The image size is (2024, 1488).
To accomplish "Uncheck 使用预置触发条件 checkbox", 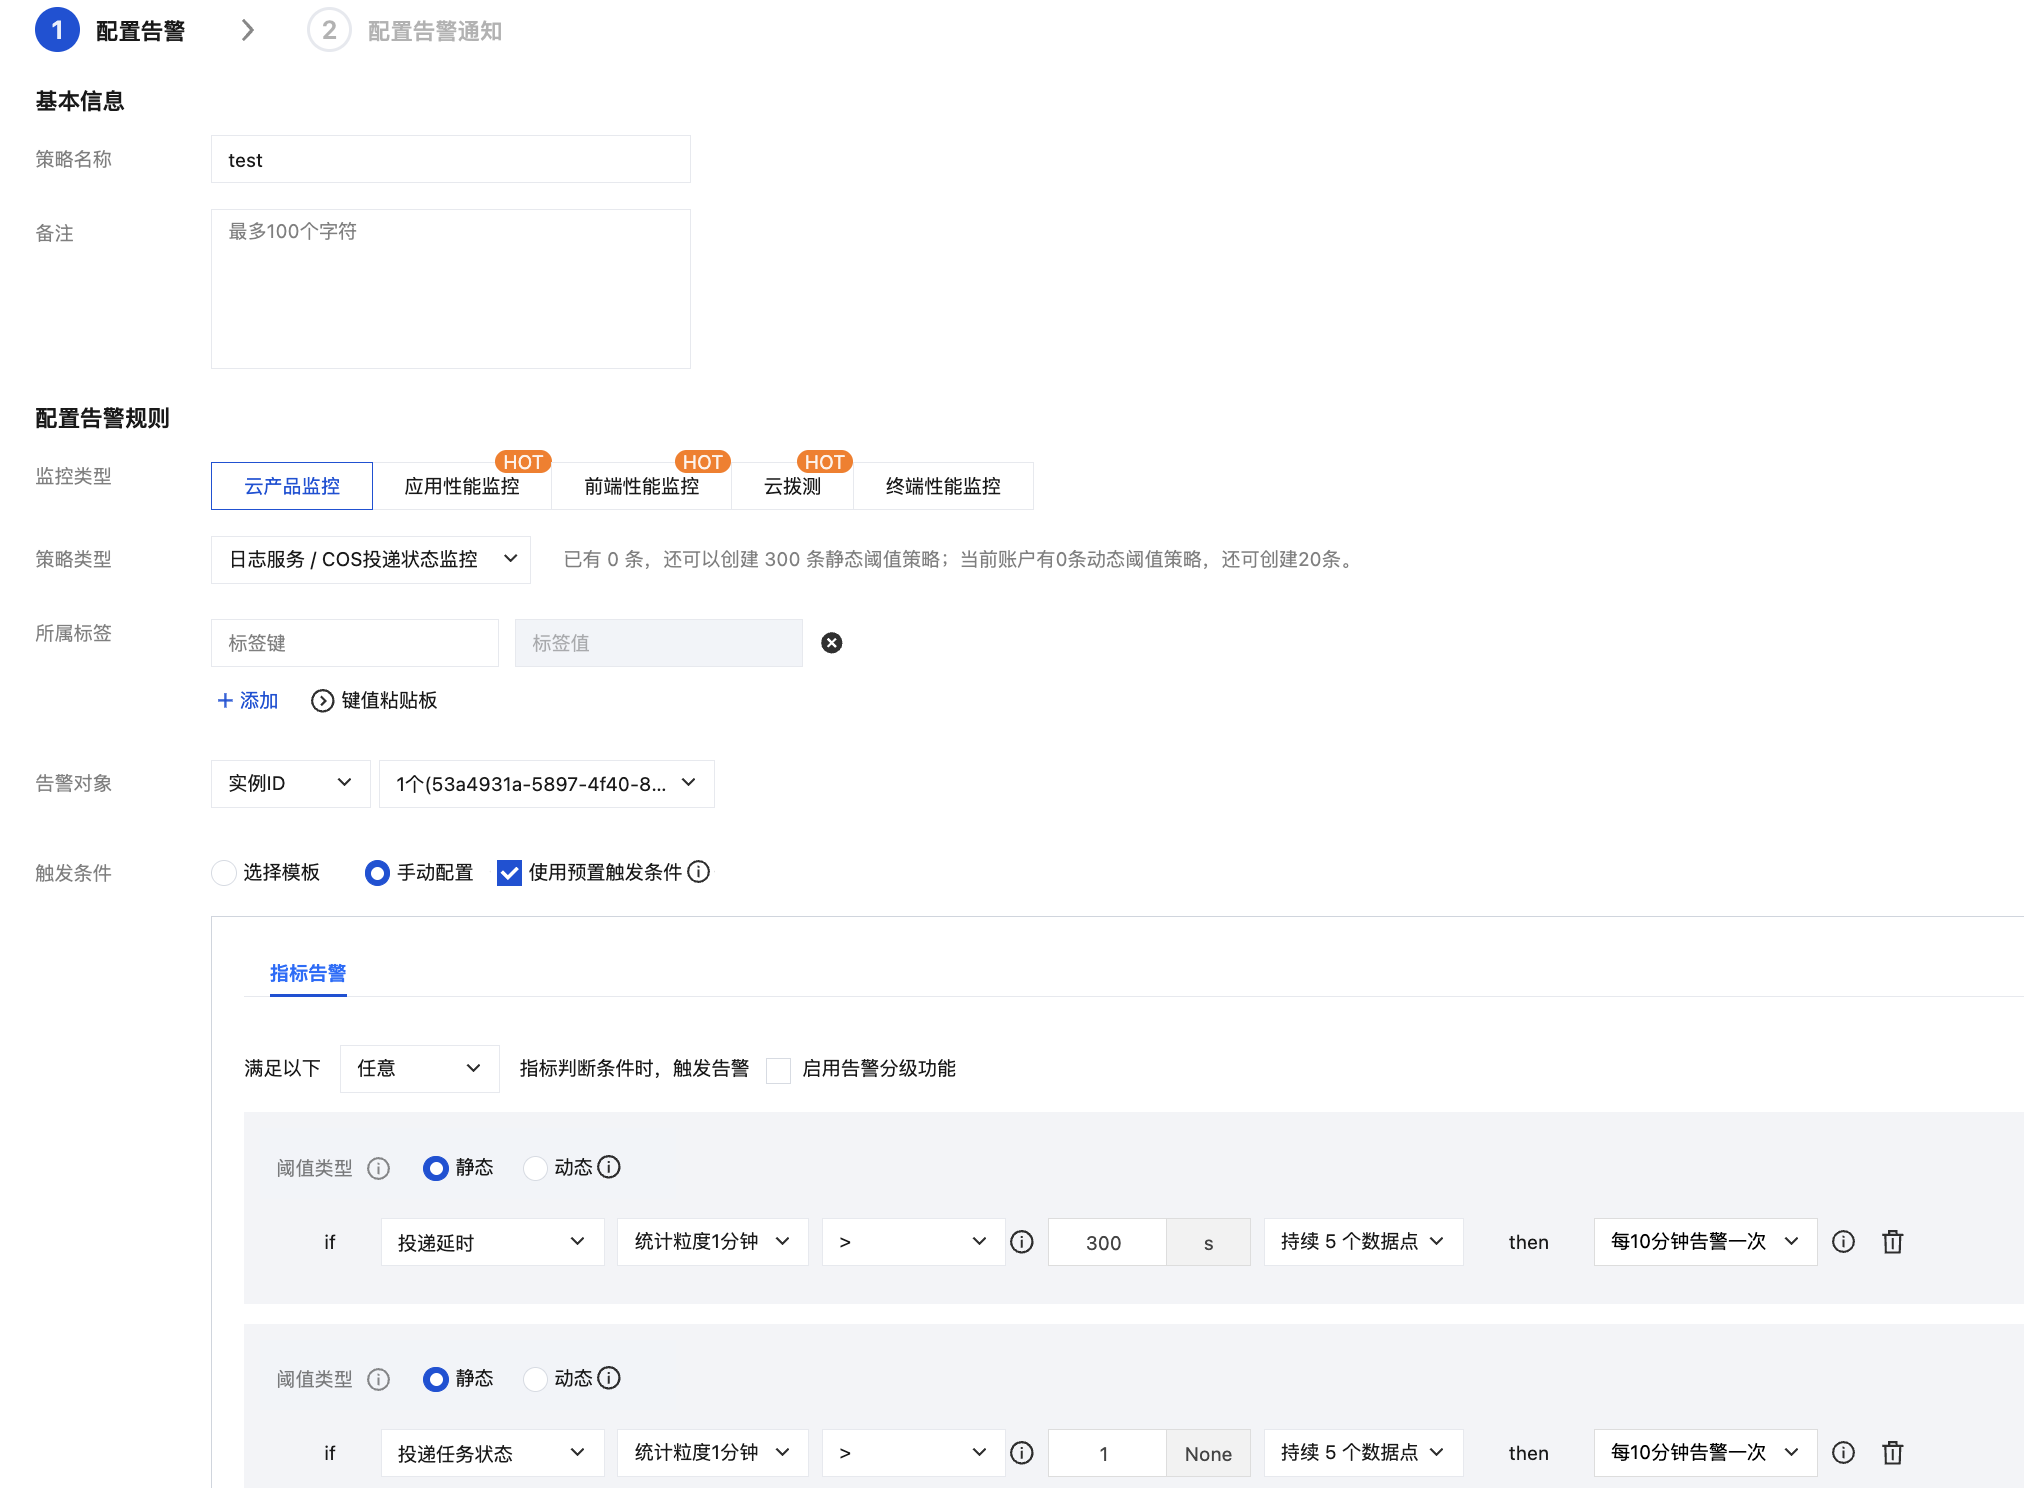I will click(509, 873).
